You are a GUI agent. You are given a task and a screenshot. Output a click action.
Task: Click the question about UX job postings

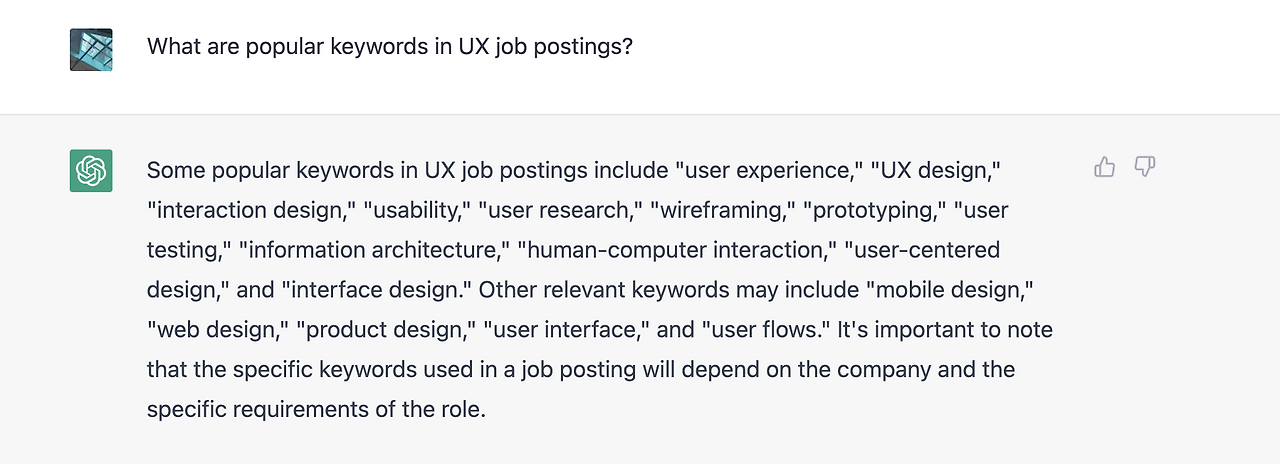tap(390, 47)
